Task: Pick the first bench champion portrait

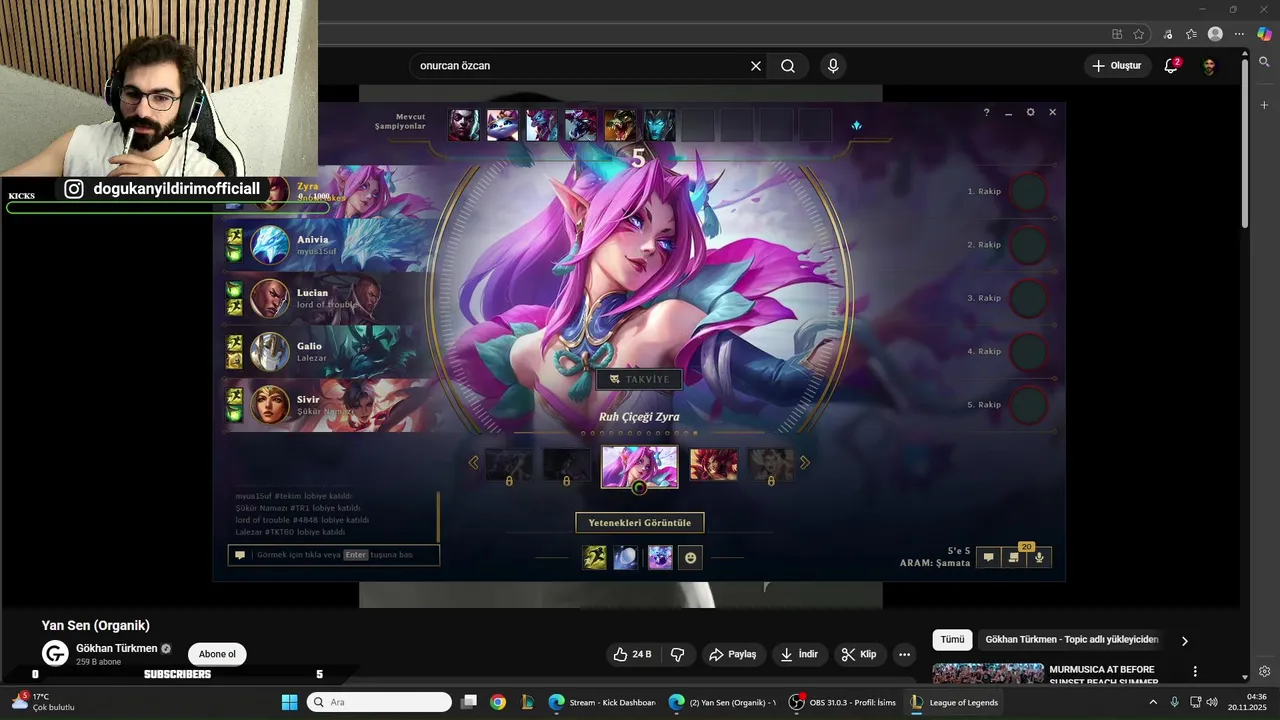Action: [x=463, y=125]
